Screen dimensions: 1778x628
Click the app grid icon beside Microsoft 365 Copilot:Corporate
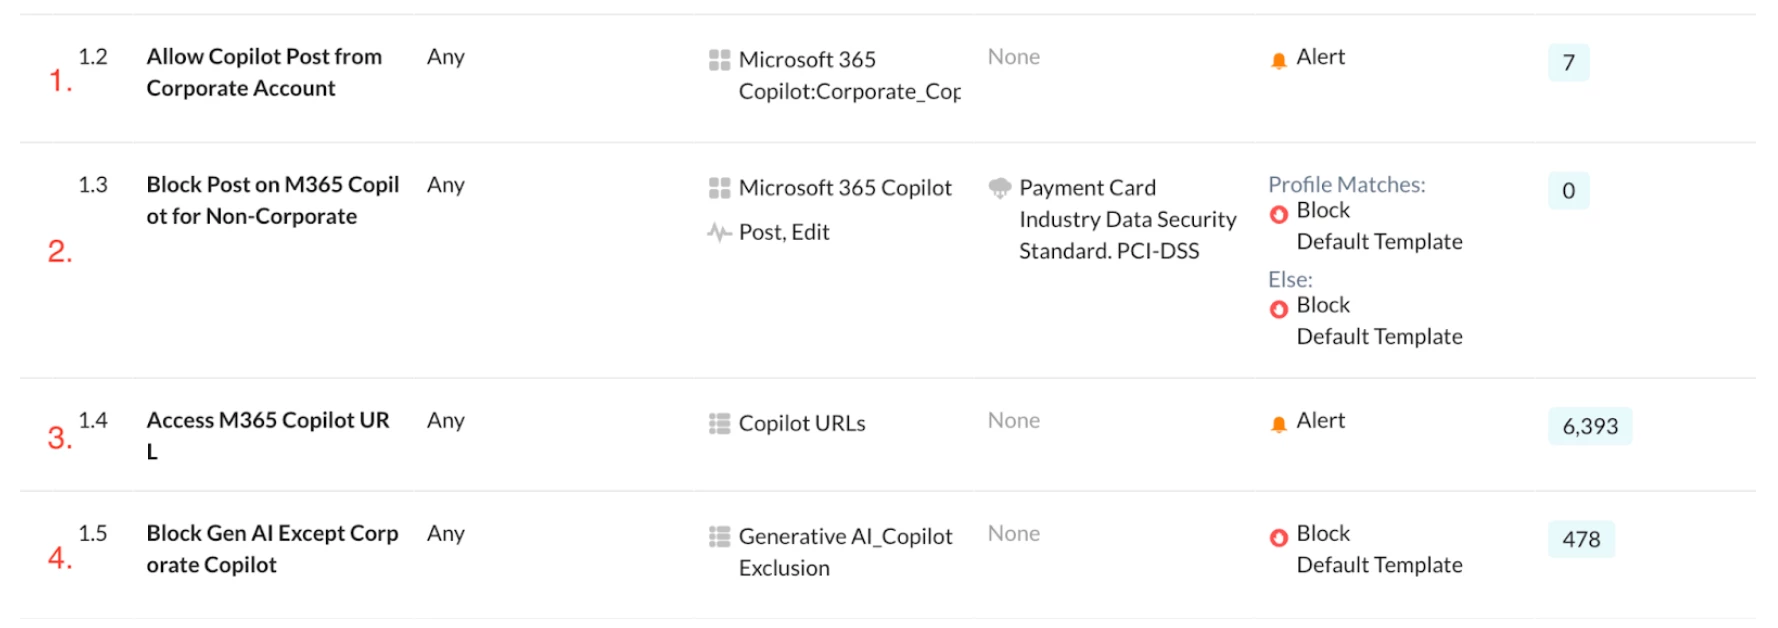(x=719, y=60)
